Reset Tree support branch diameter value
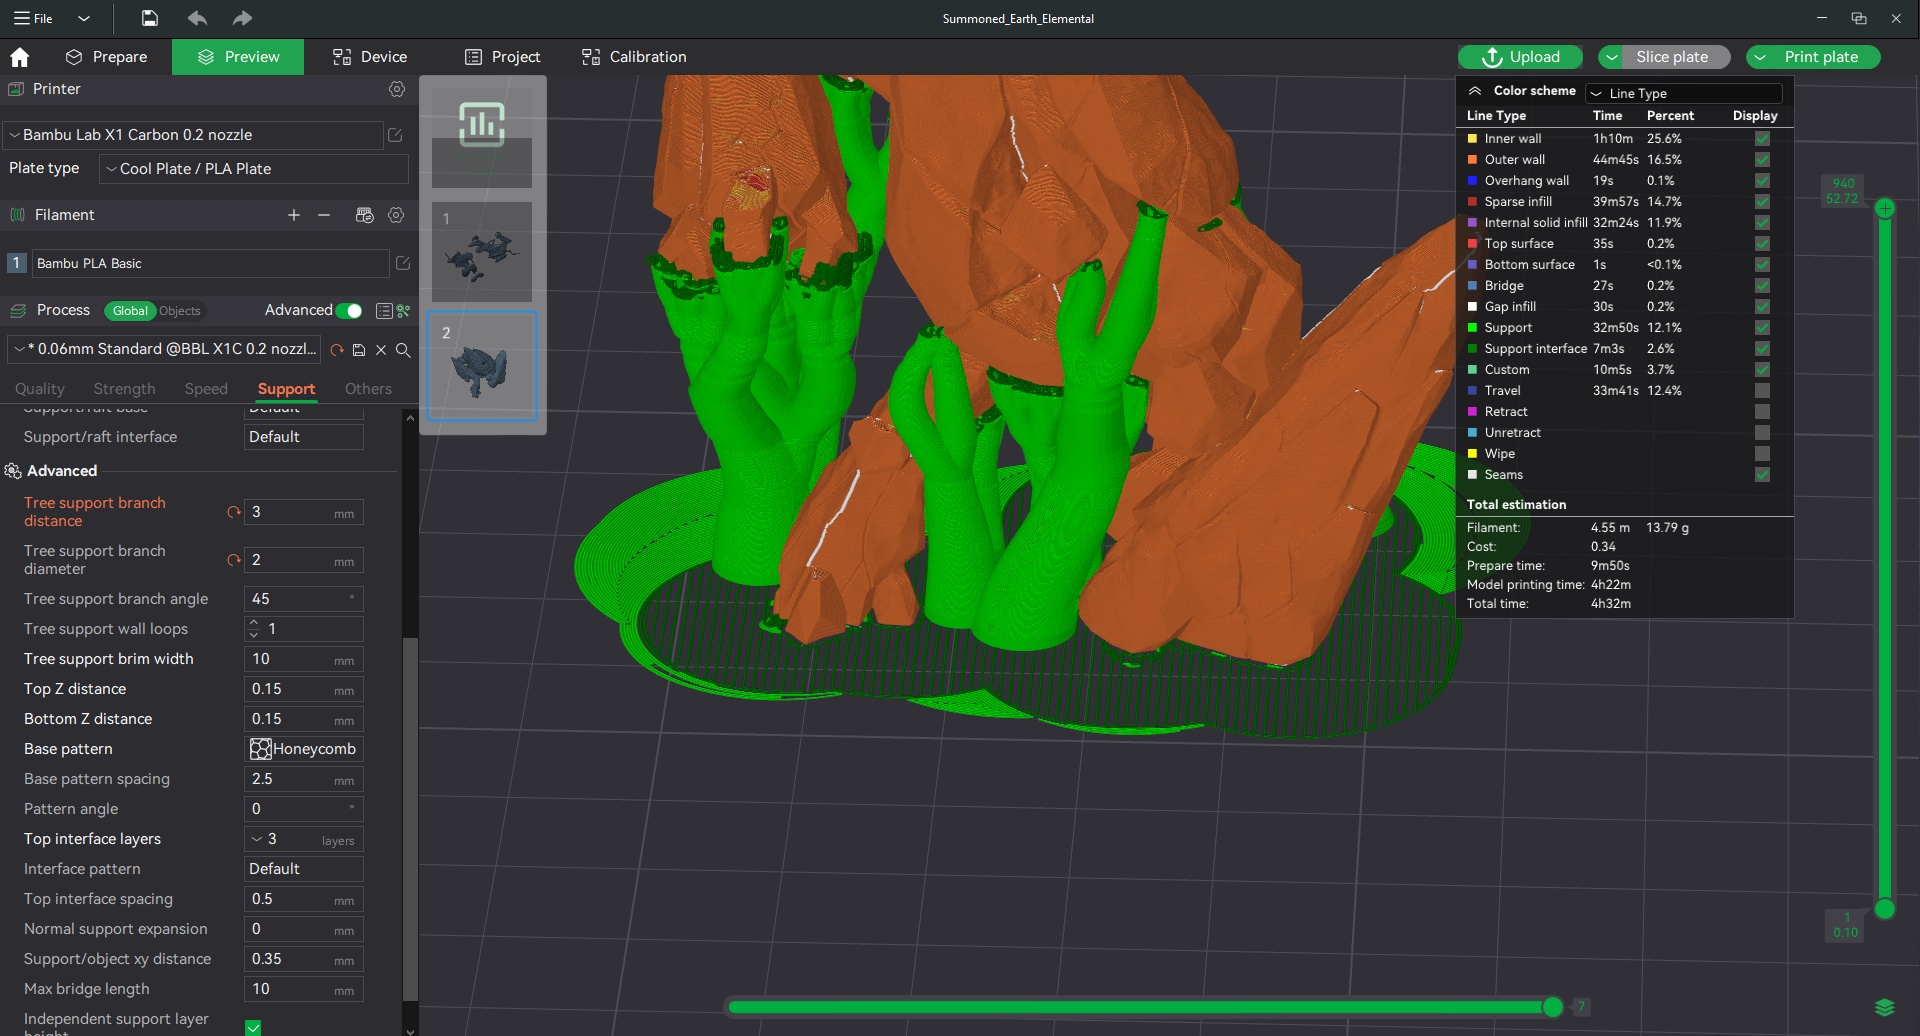 click(234, 560)
